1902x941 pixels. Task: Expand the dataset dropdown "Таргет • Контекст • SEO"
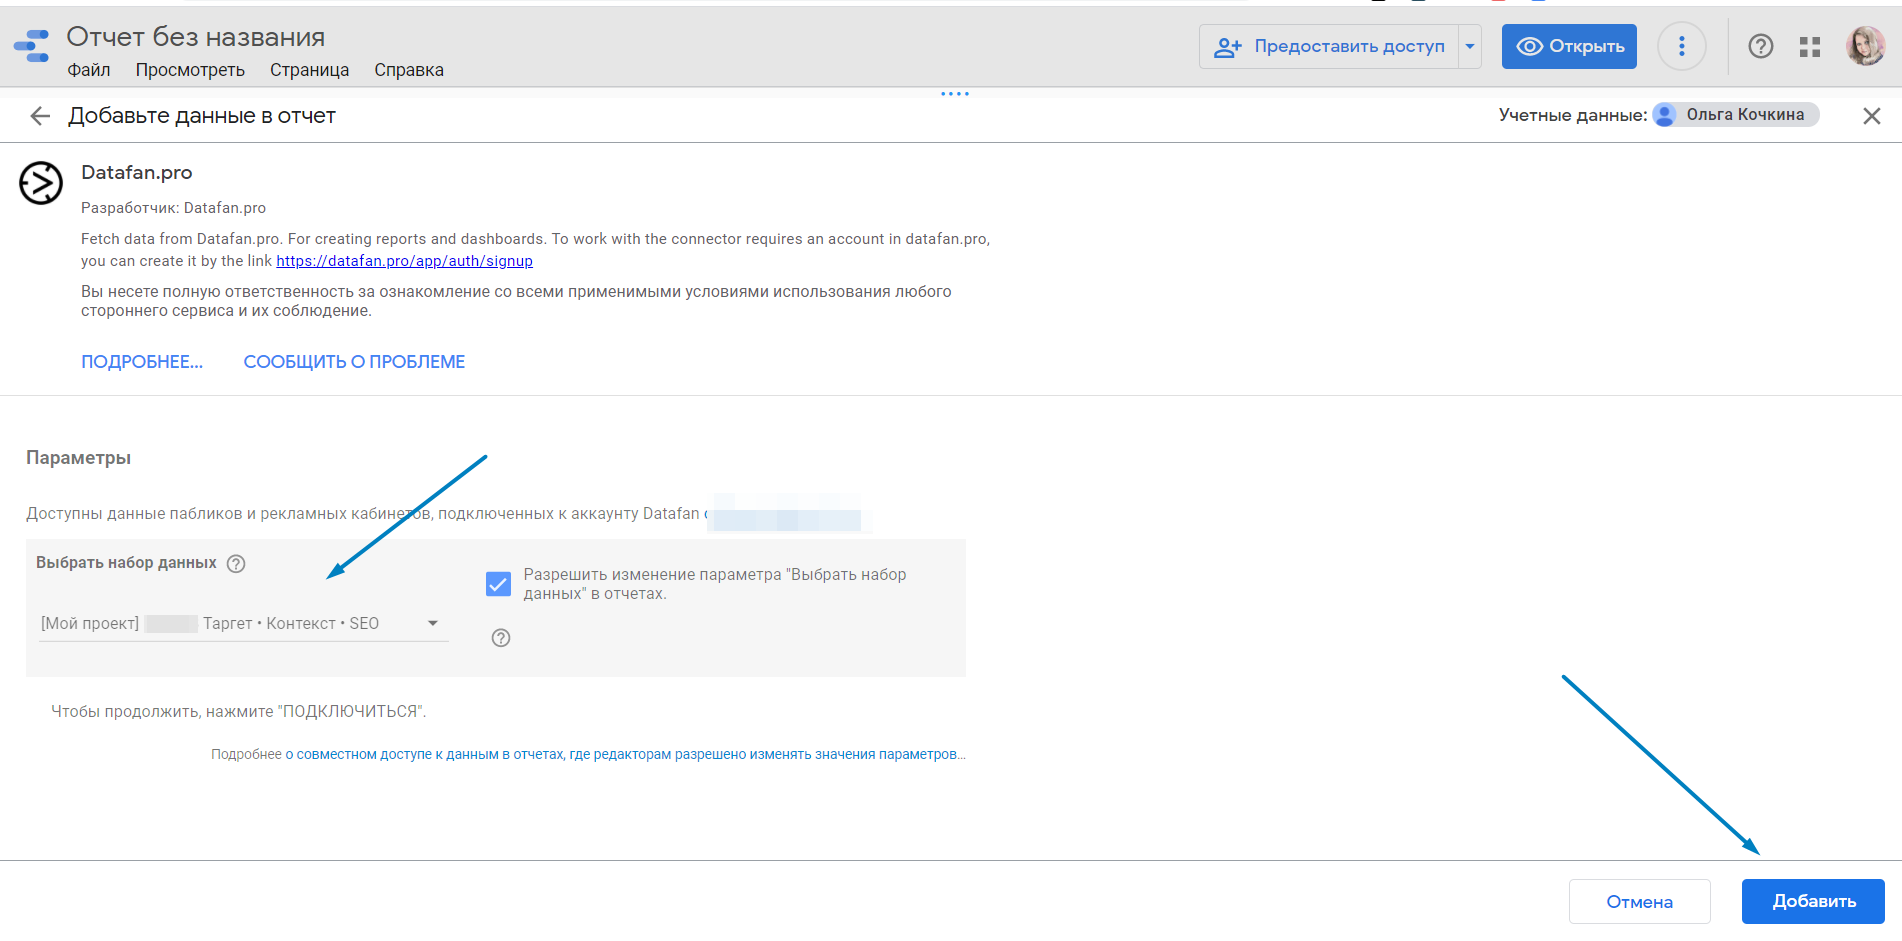433,623
